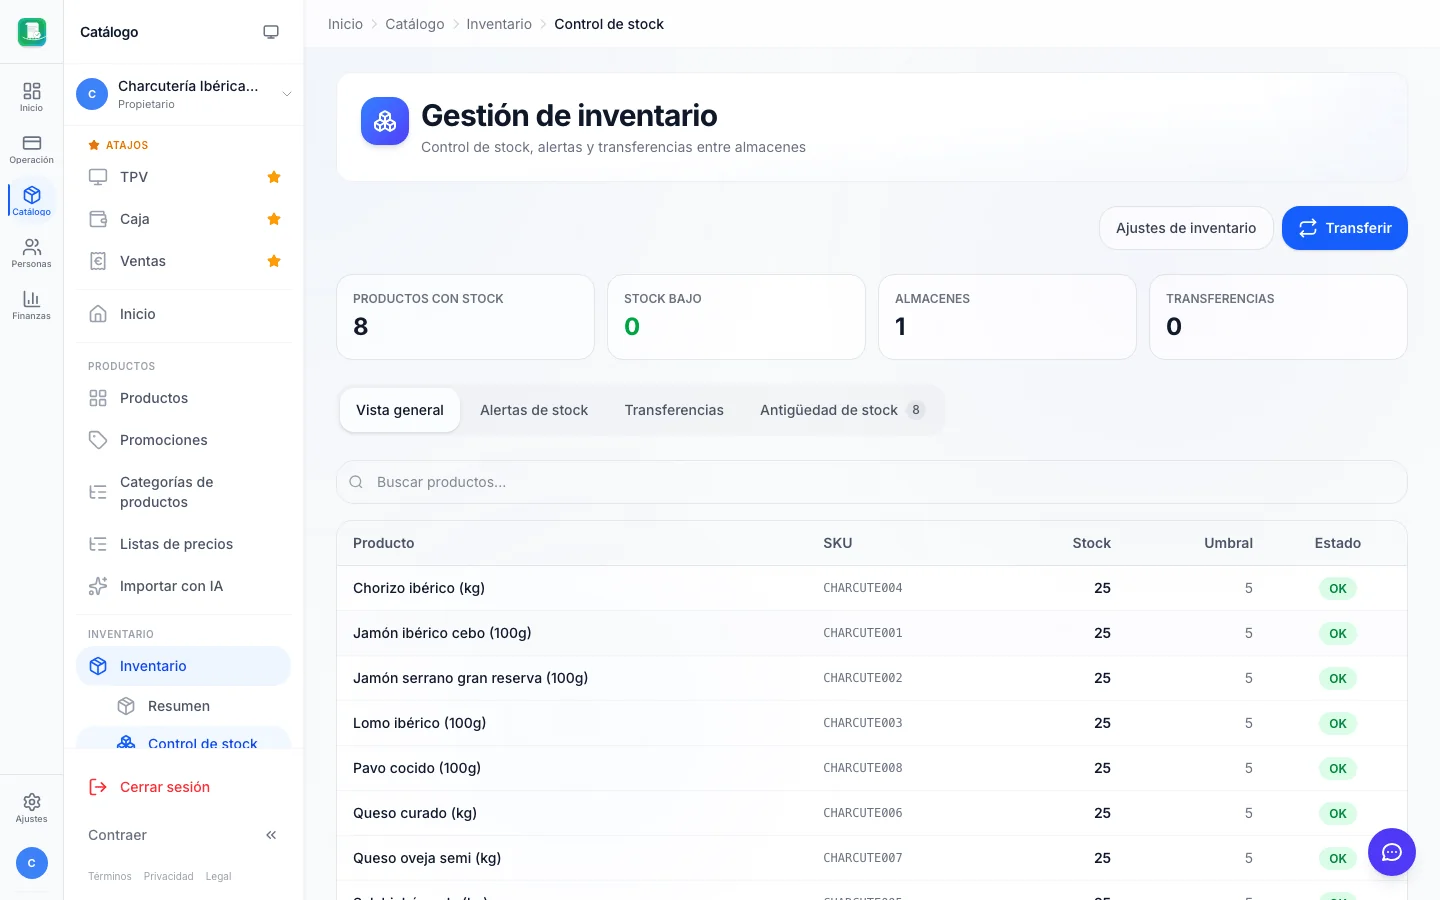Click the monitor icon beside Catálogo title

[271, 32]
